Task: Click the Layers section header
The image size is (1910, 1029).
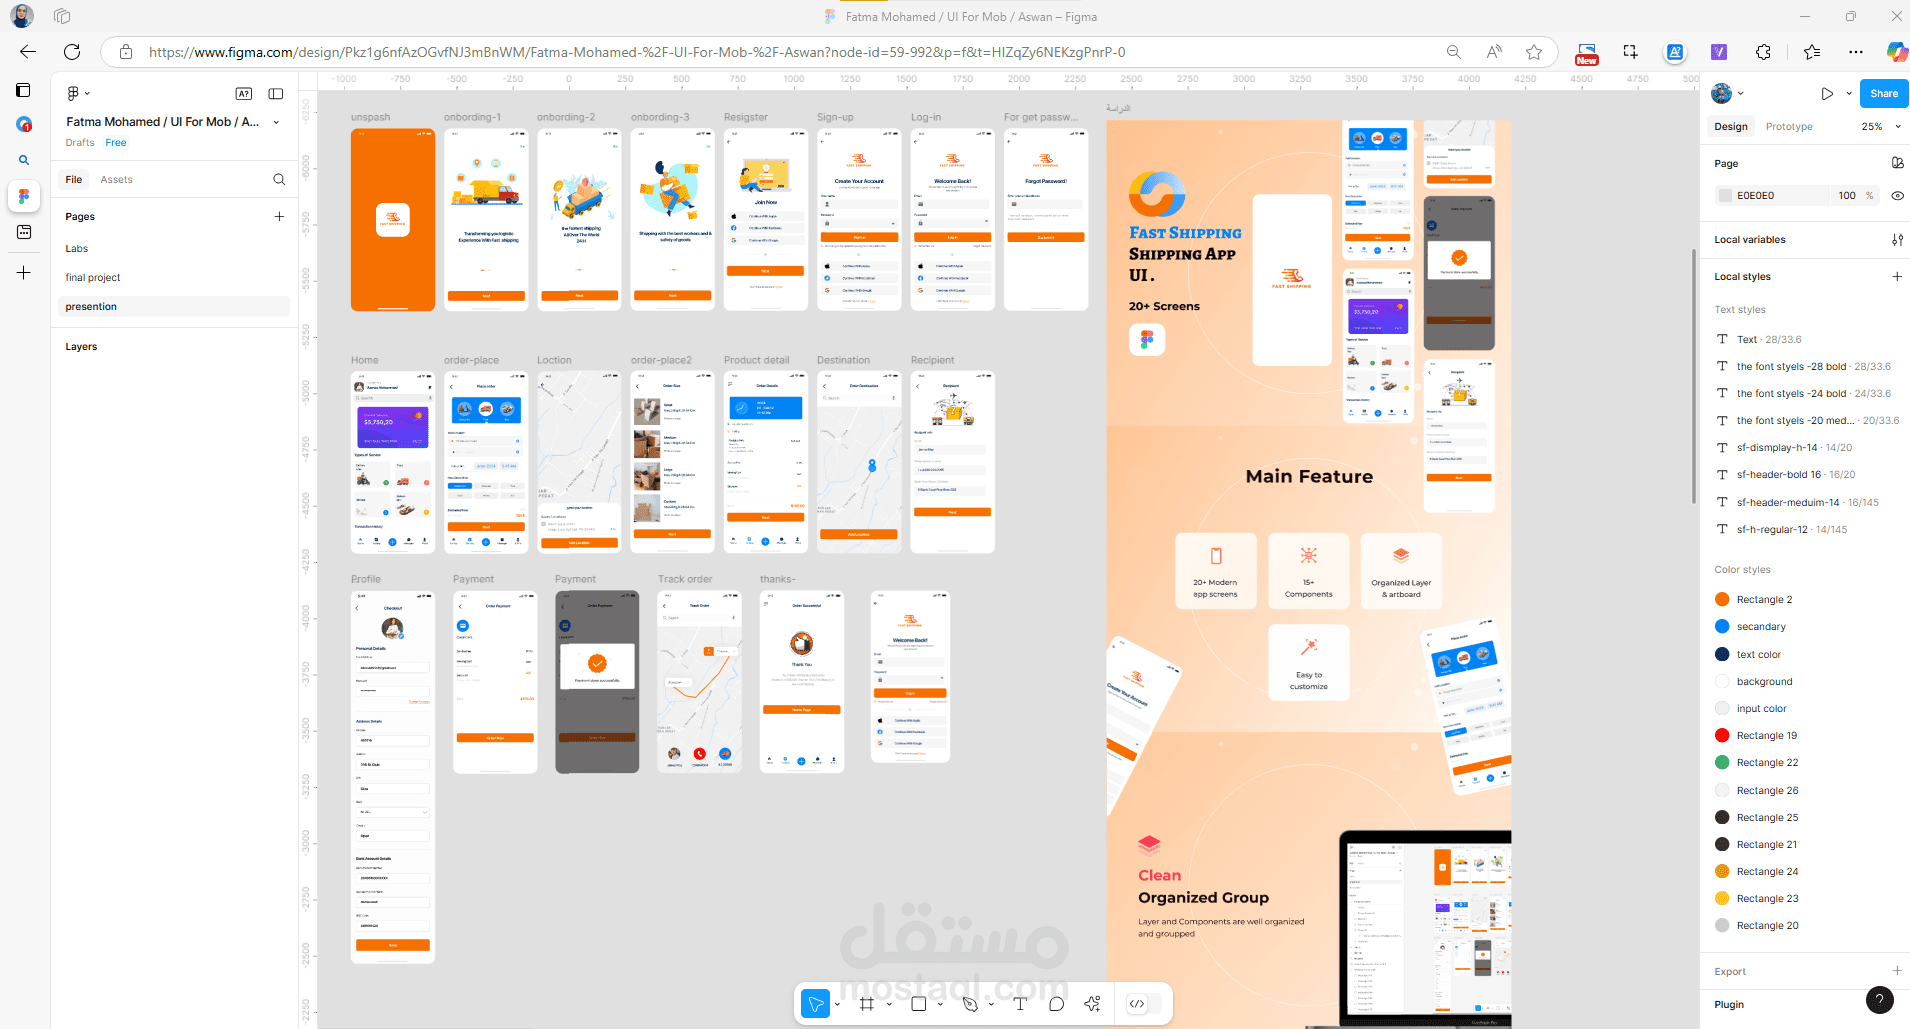Action: (x=81, y=347)
